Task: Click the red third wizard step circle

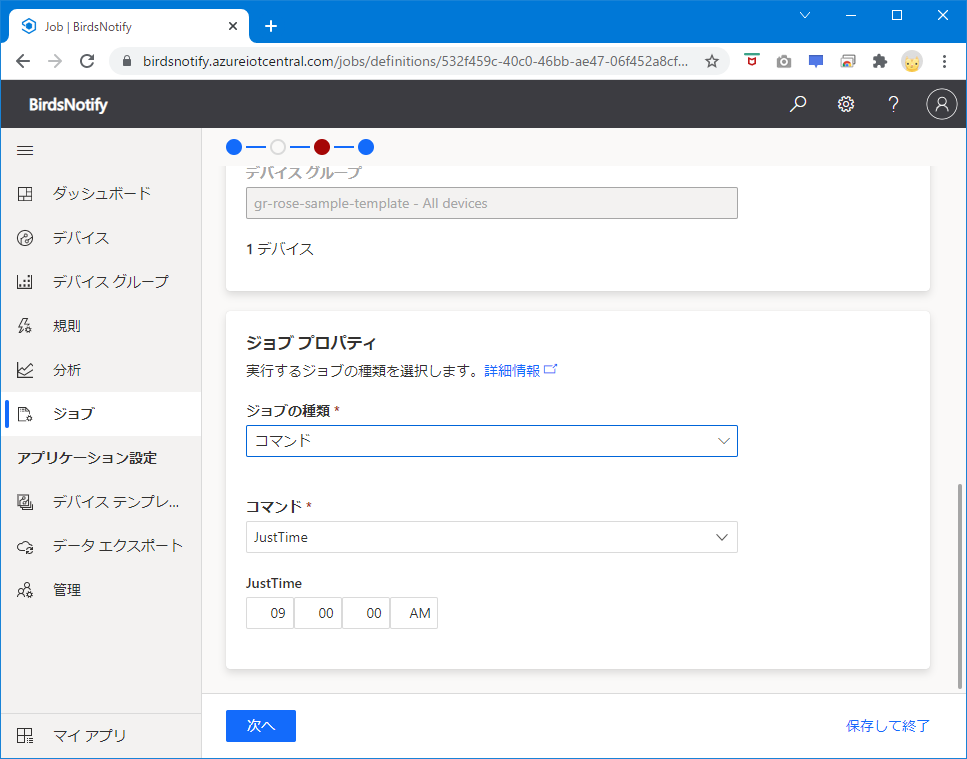Action: click(x=322, y=147)
